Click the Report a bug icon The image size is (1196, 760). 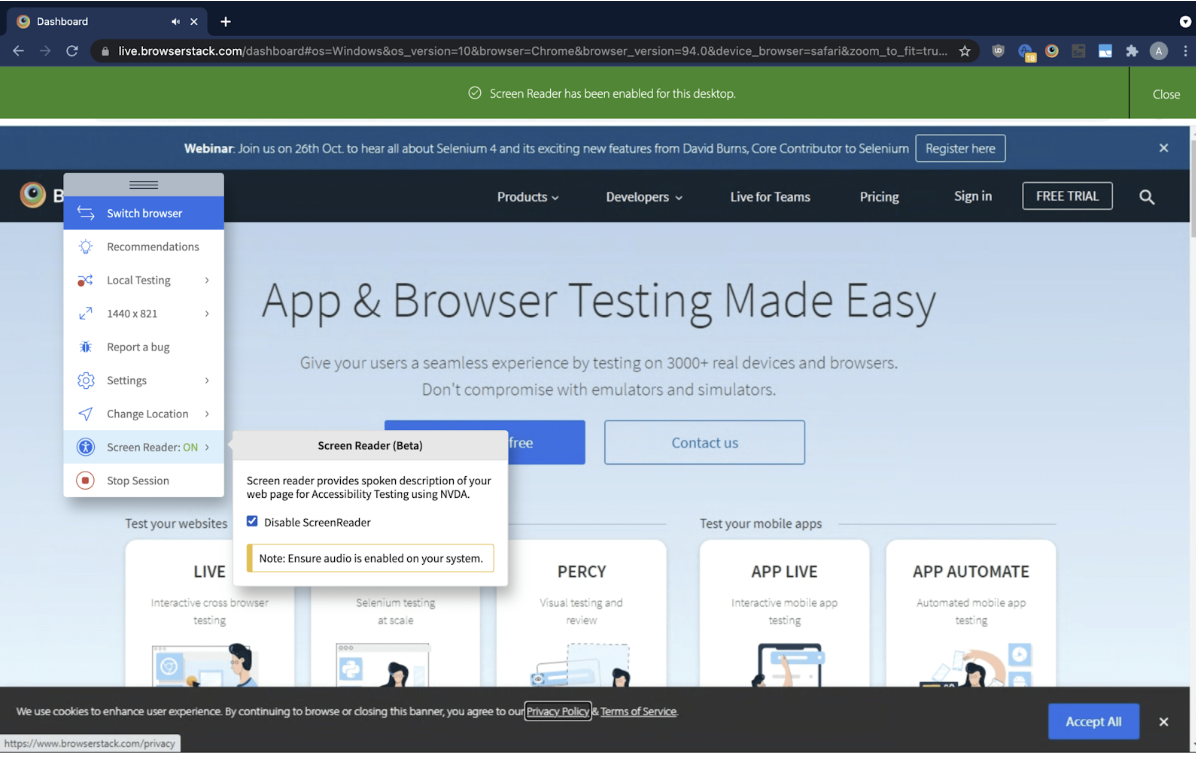86,347
